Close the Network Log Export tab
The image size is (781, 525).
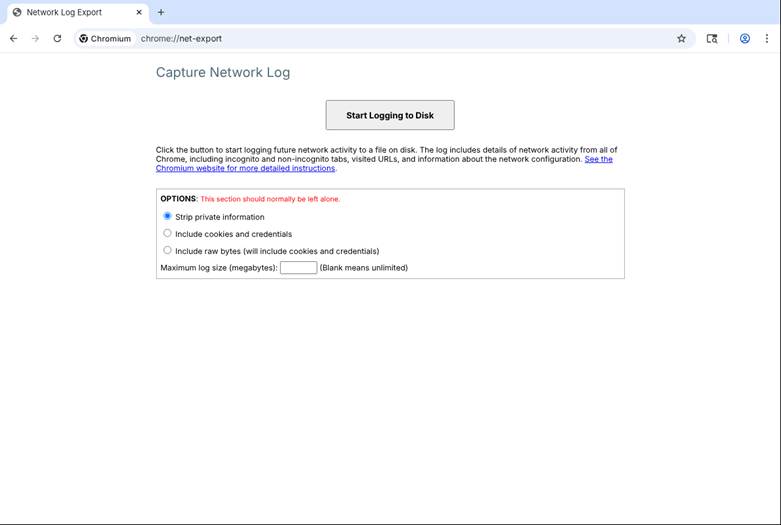[139, 12]
